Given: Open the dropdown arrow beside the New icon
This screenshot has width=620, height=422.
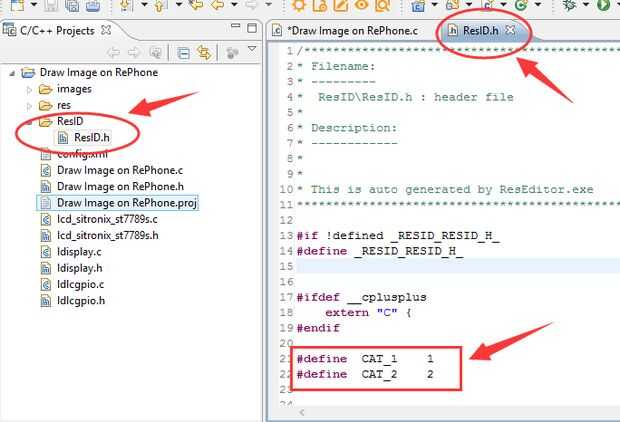Looking at the screenshot, I should coord(34,5).
